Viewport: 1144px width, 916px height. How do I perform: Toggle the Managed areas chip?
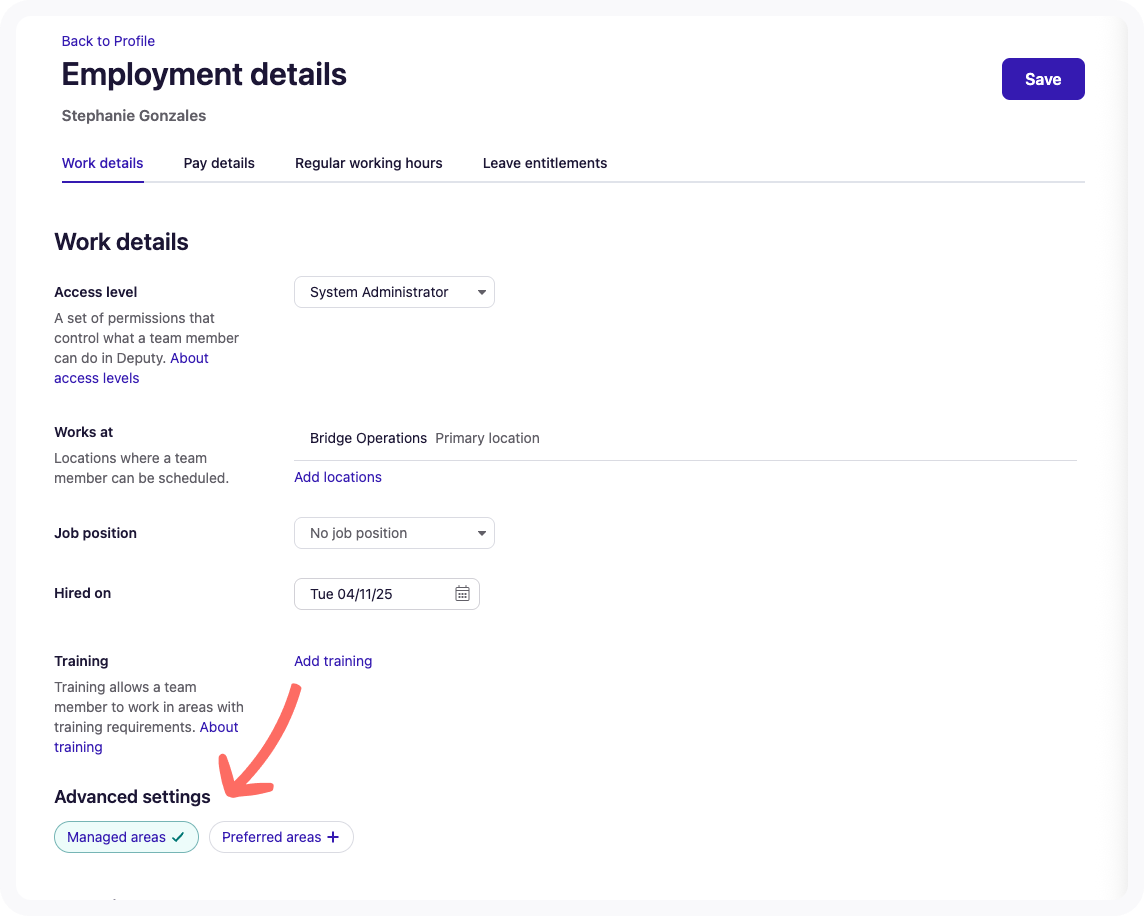pos(126,837)
